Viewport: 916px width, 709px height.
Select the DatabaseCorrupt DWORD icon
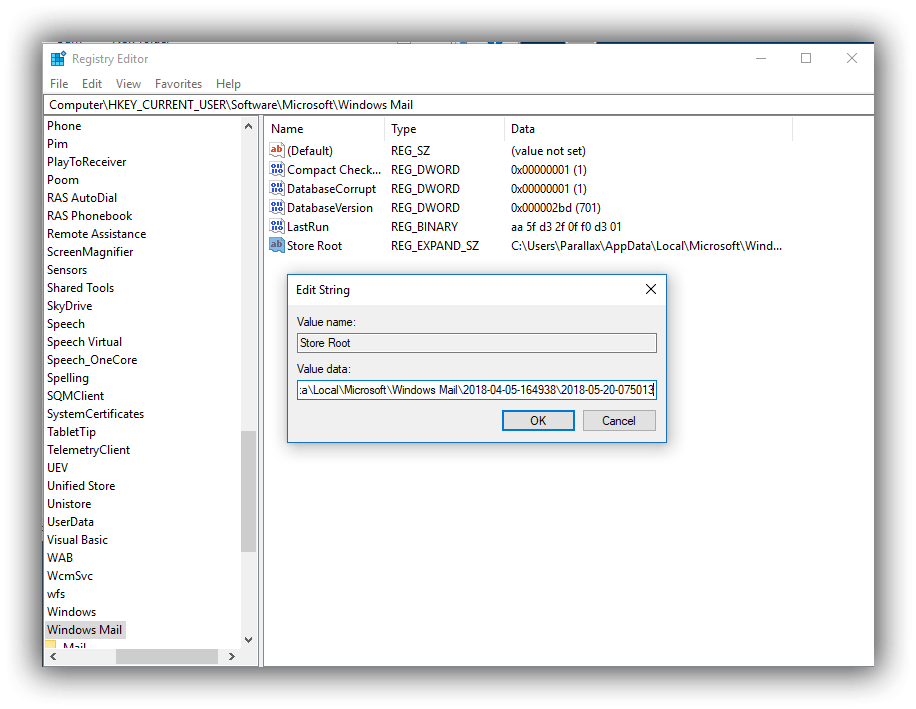pyautogui.click(x=276, y=188)
